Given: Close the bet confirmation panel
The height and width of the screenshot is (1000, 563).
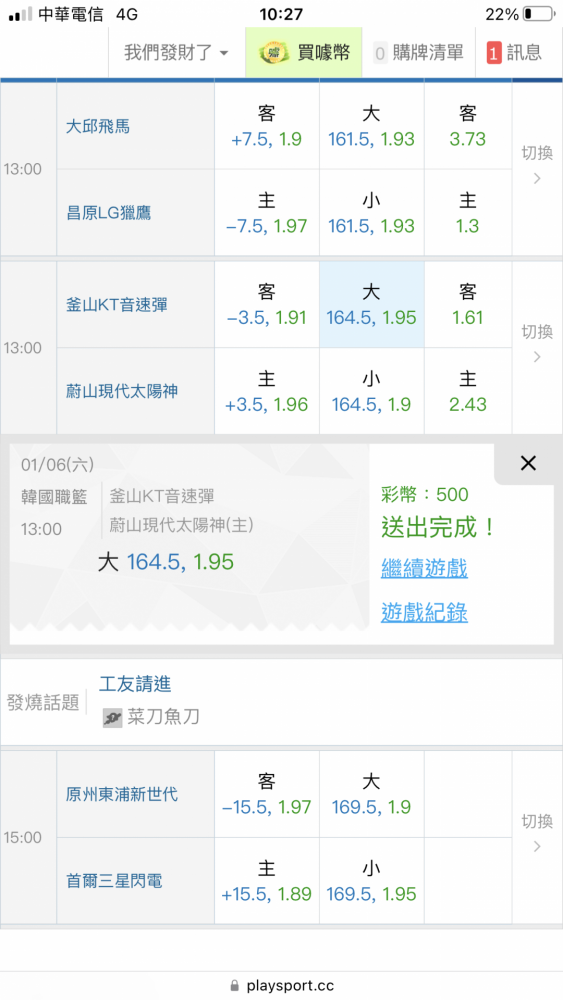Looking at the screenshot, I should [x=528, y=464].
